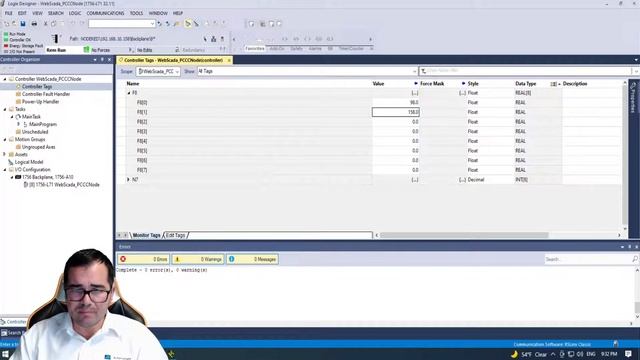Viewport: 640px width, 360px height.
Task: Toggle the 0 Messages filter button
Action: 252,259
